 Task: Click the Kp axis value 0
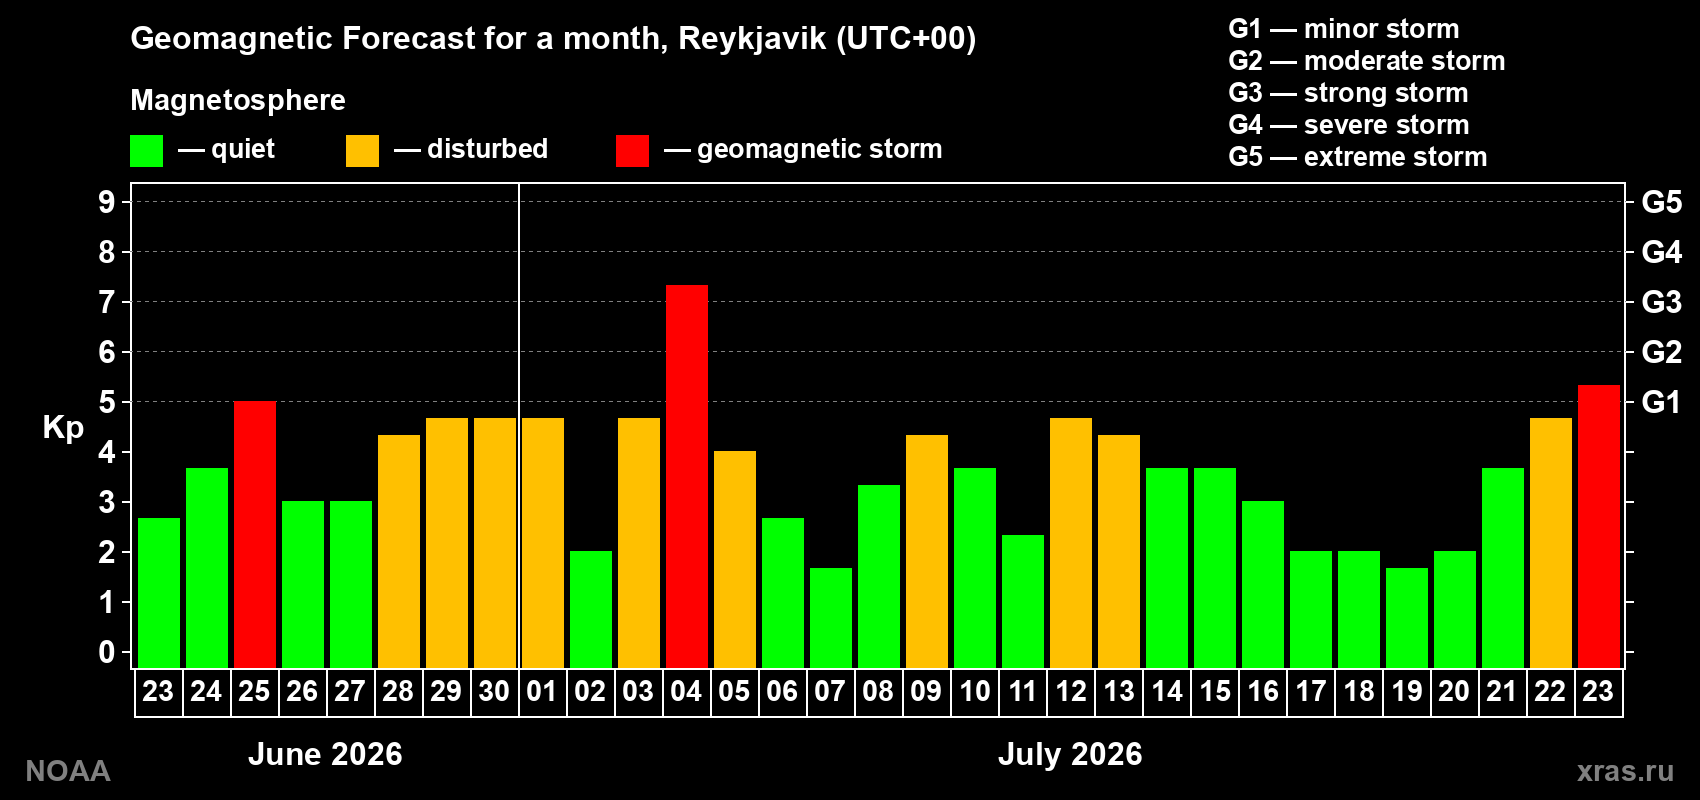pyautogui.click(x=107, y=652)
